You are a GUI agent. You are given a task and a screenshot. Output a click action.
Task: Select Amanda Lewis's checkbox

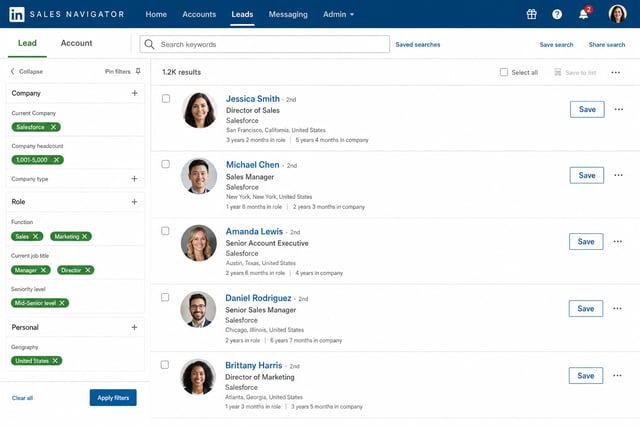165,231
